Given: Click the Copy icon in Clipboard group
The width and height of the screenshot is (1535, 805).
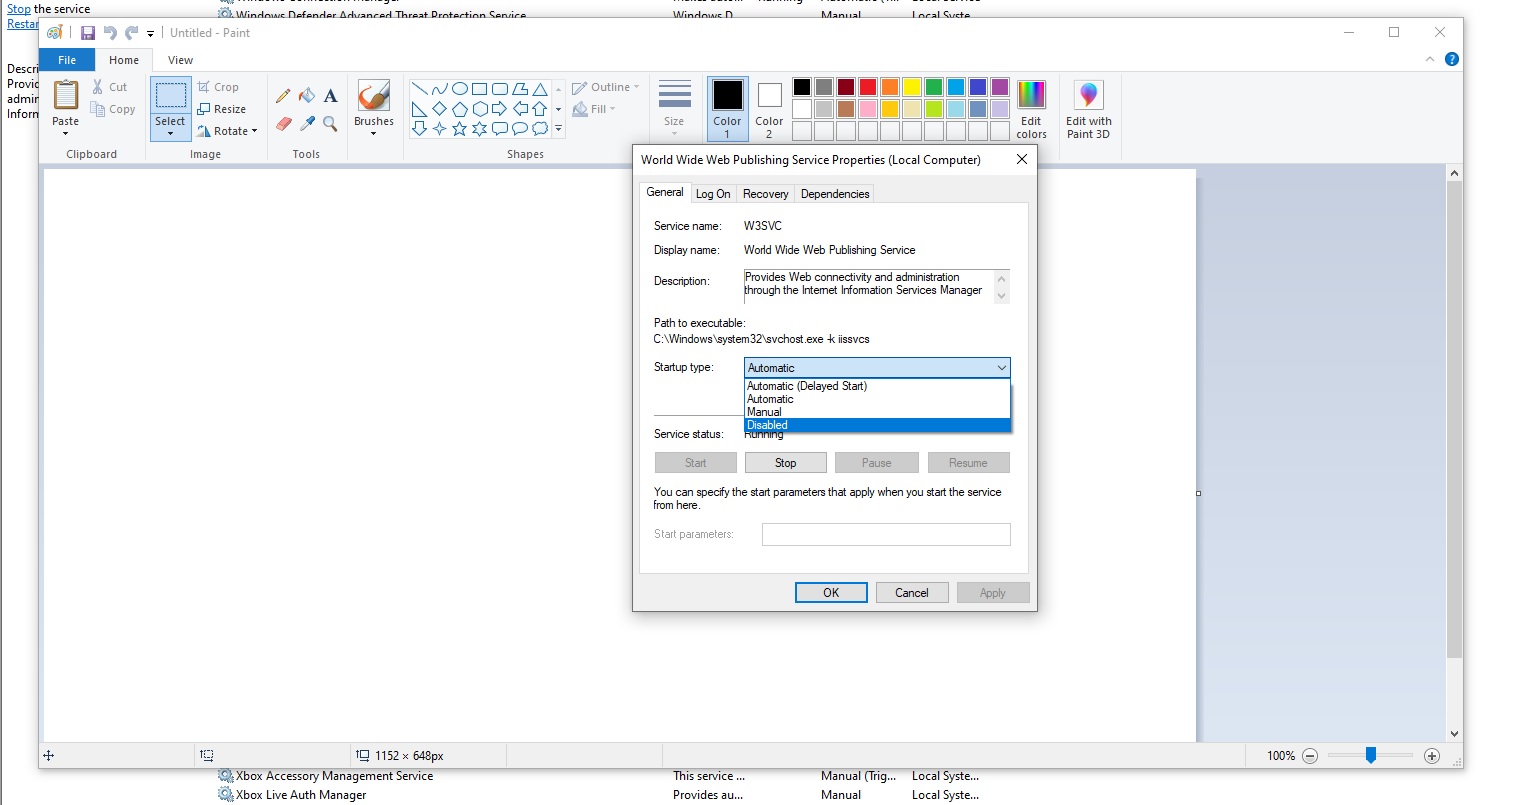Looking at the screenshot, I should point(98,109).
